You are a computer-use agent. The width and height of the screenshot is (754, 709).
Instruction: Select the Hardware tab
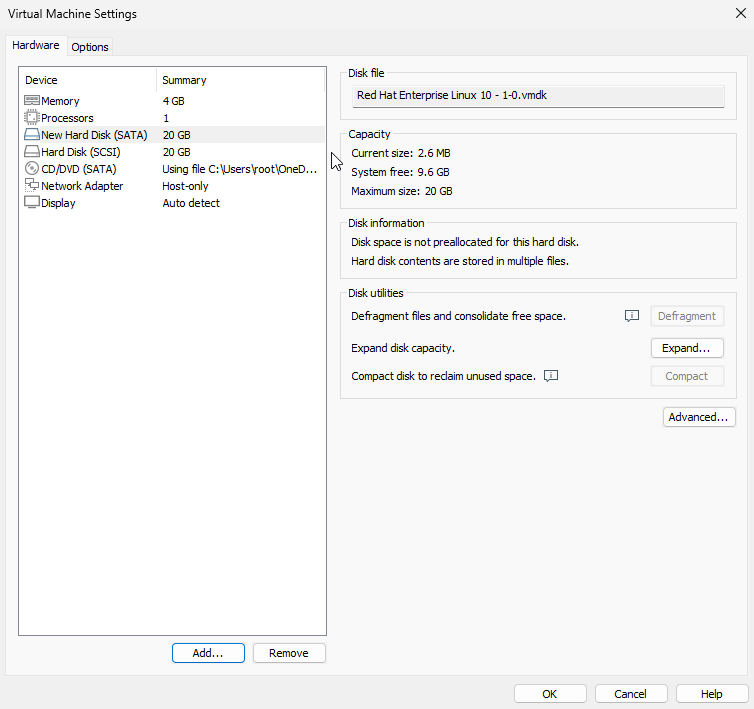point(36,46)
